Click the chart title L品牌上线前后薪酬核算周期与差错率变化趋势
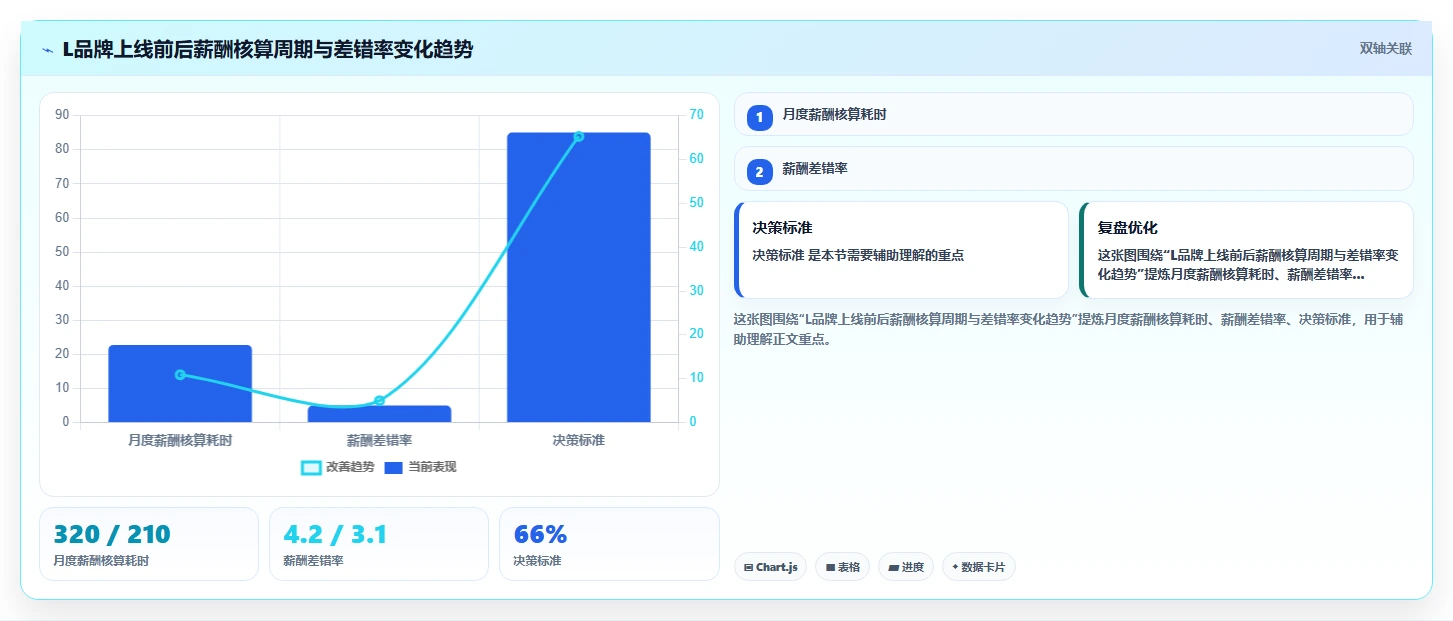 [268, 49]
